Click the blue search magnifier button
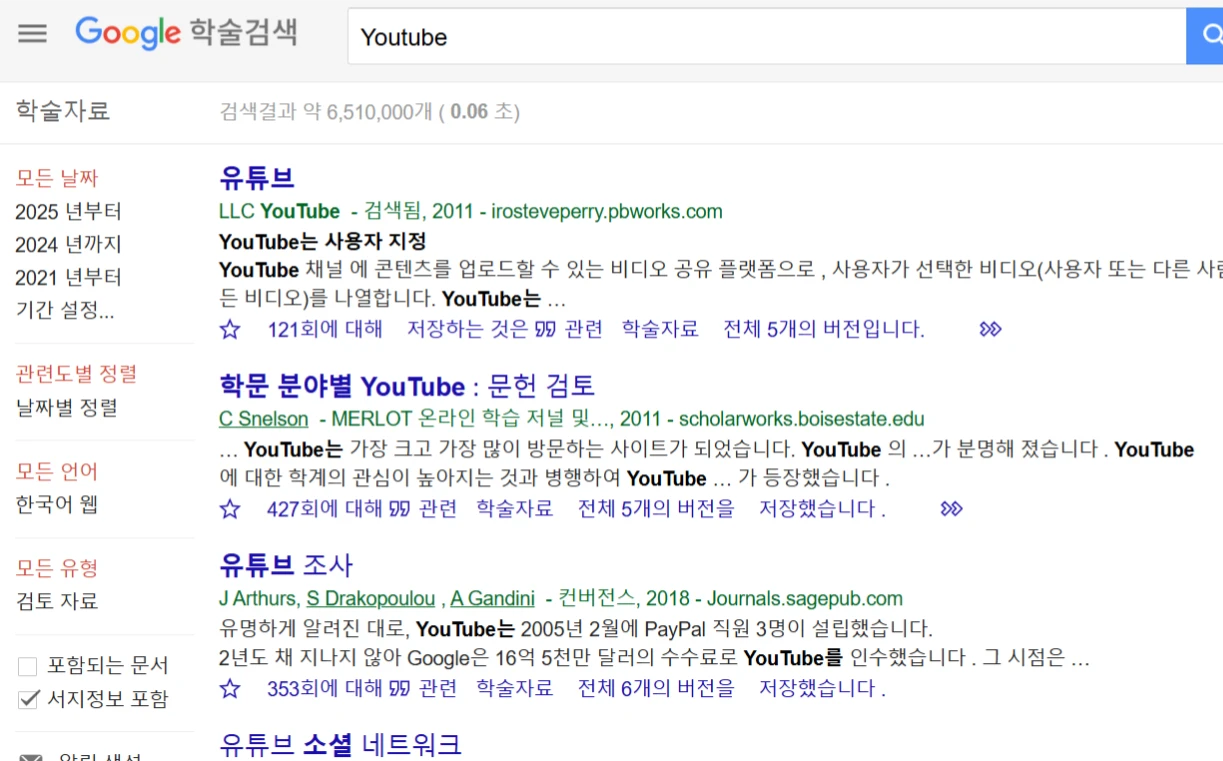 pos(1211,35)
